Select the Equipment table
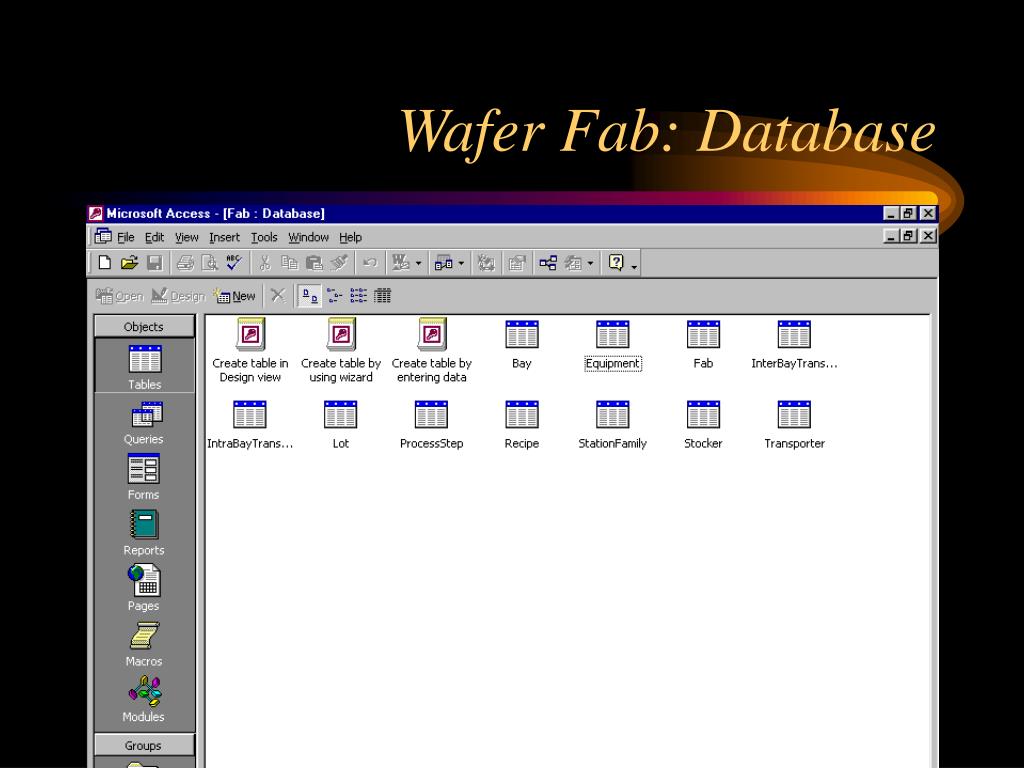Viewport: 1024px width, 768px height. [x=613, y=345]
